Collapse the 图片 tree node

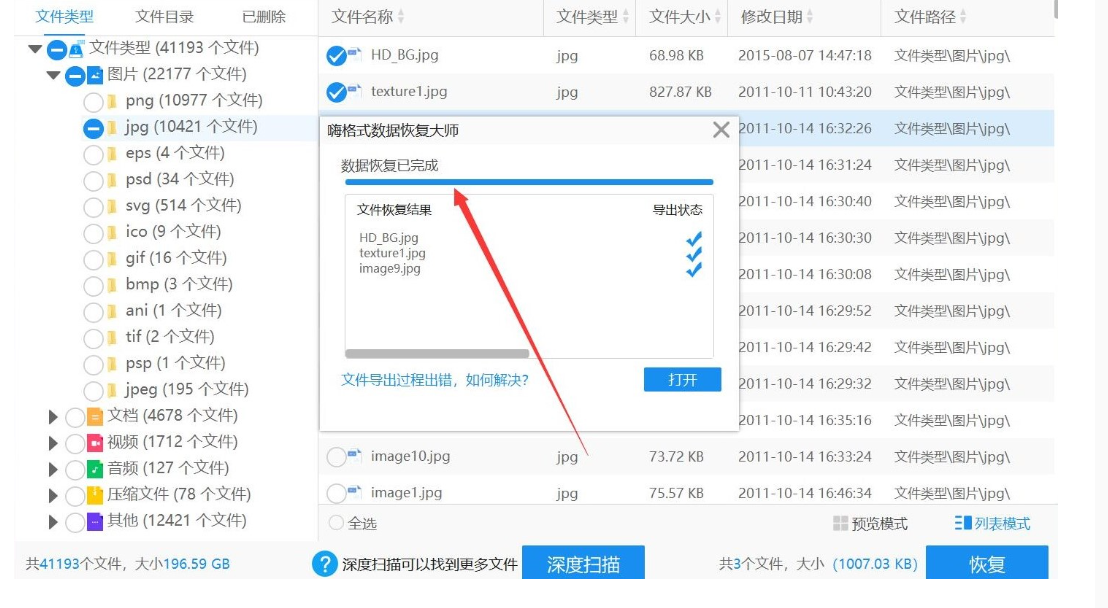(x=53, y=75)
